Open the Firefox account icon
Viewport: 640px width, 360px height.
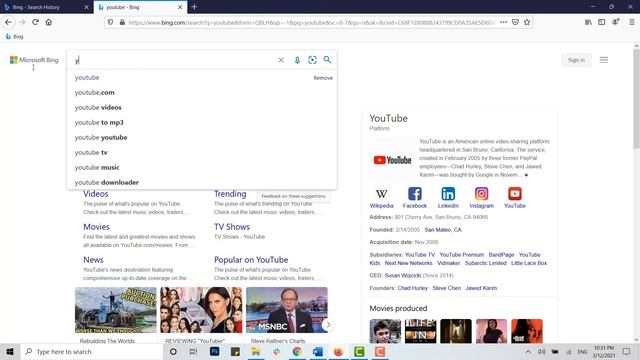click(x=615, y=22)
